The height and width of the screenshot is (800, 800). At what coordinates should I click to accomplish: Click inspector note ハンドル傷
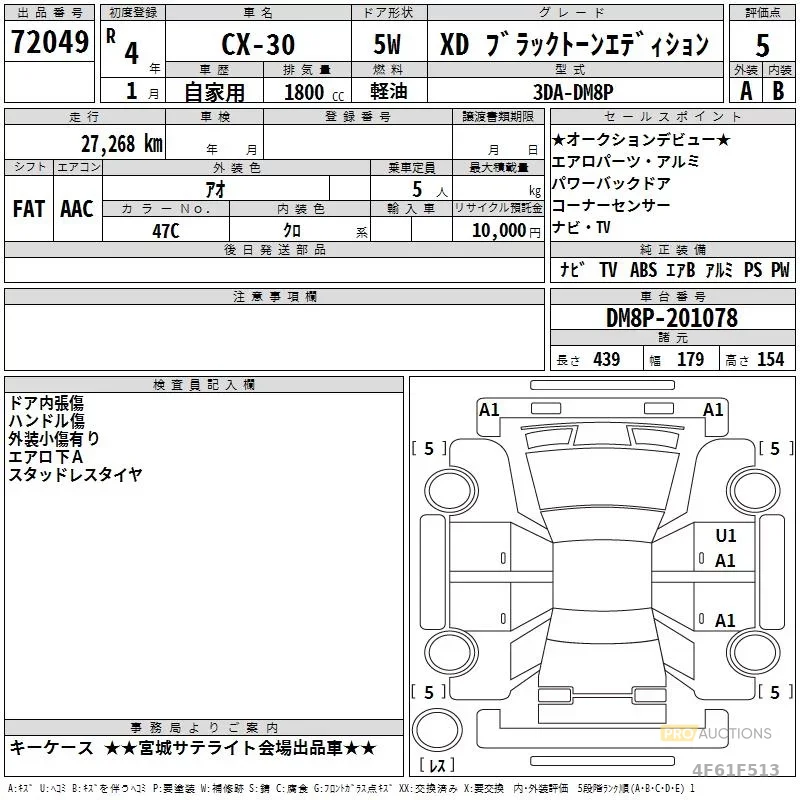tap(46, 421)
